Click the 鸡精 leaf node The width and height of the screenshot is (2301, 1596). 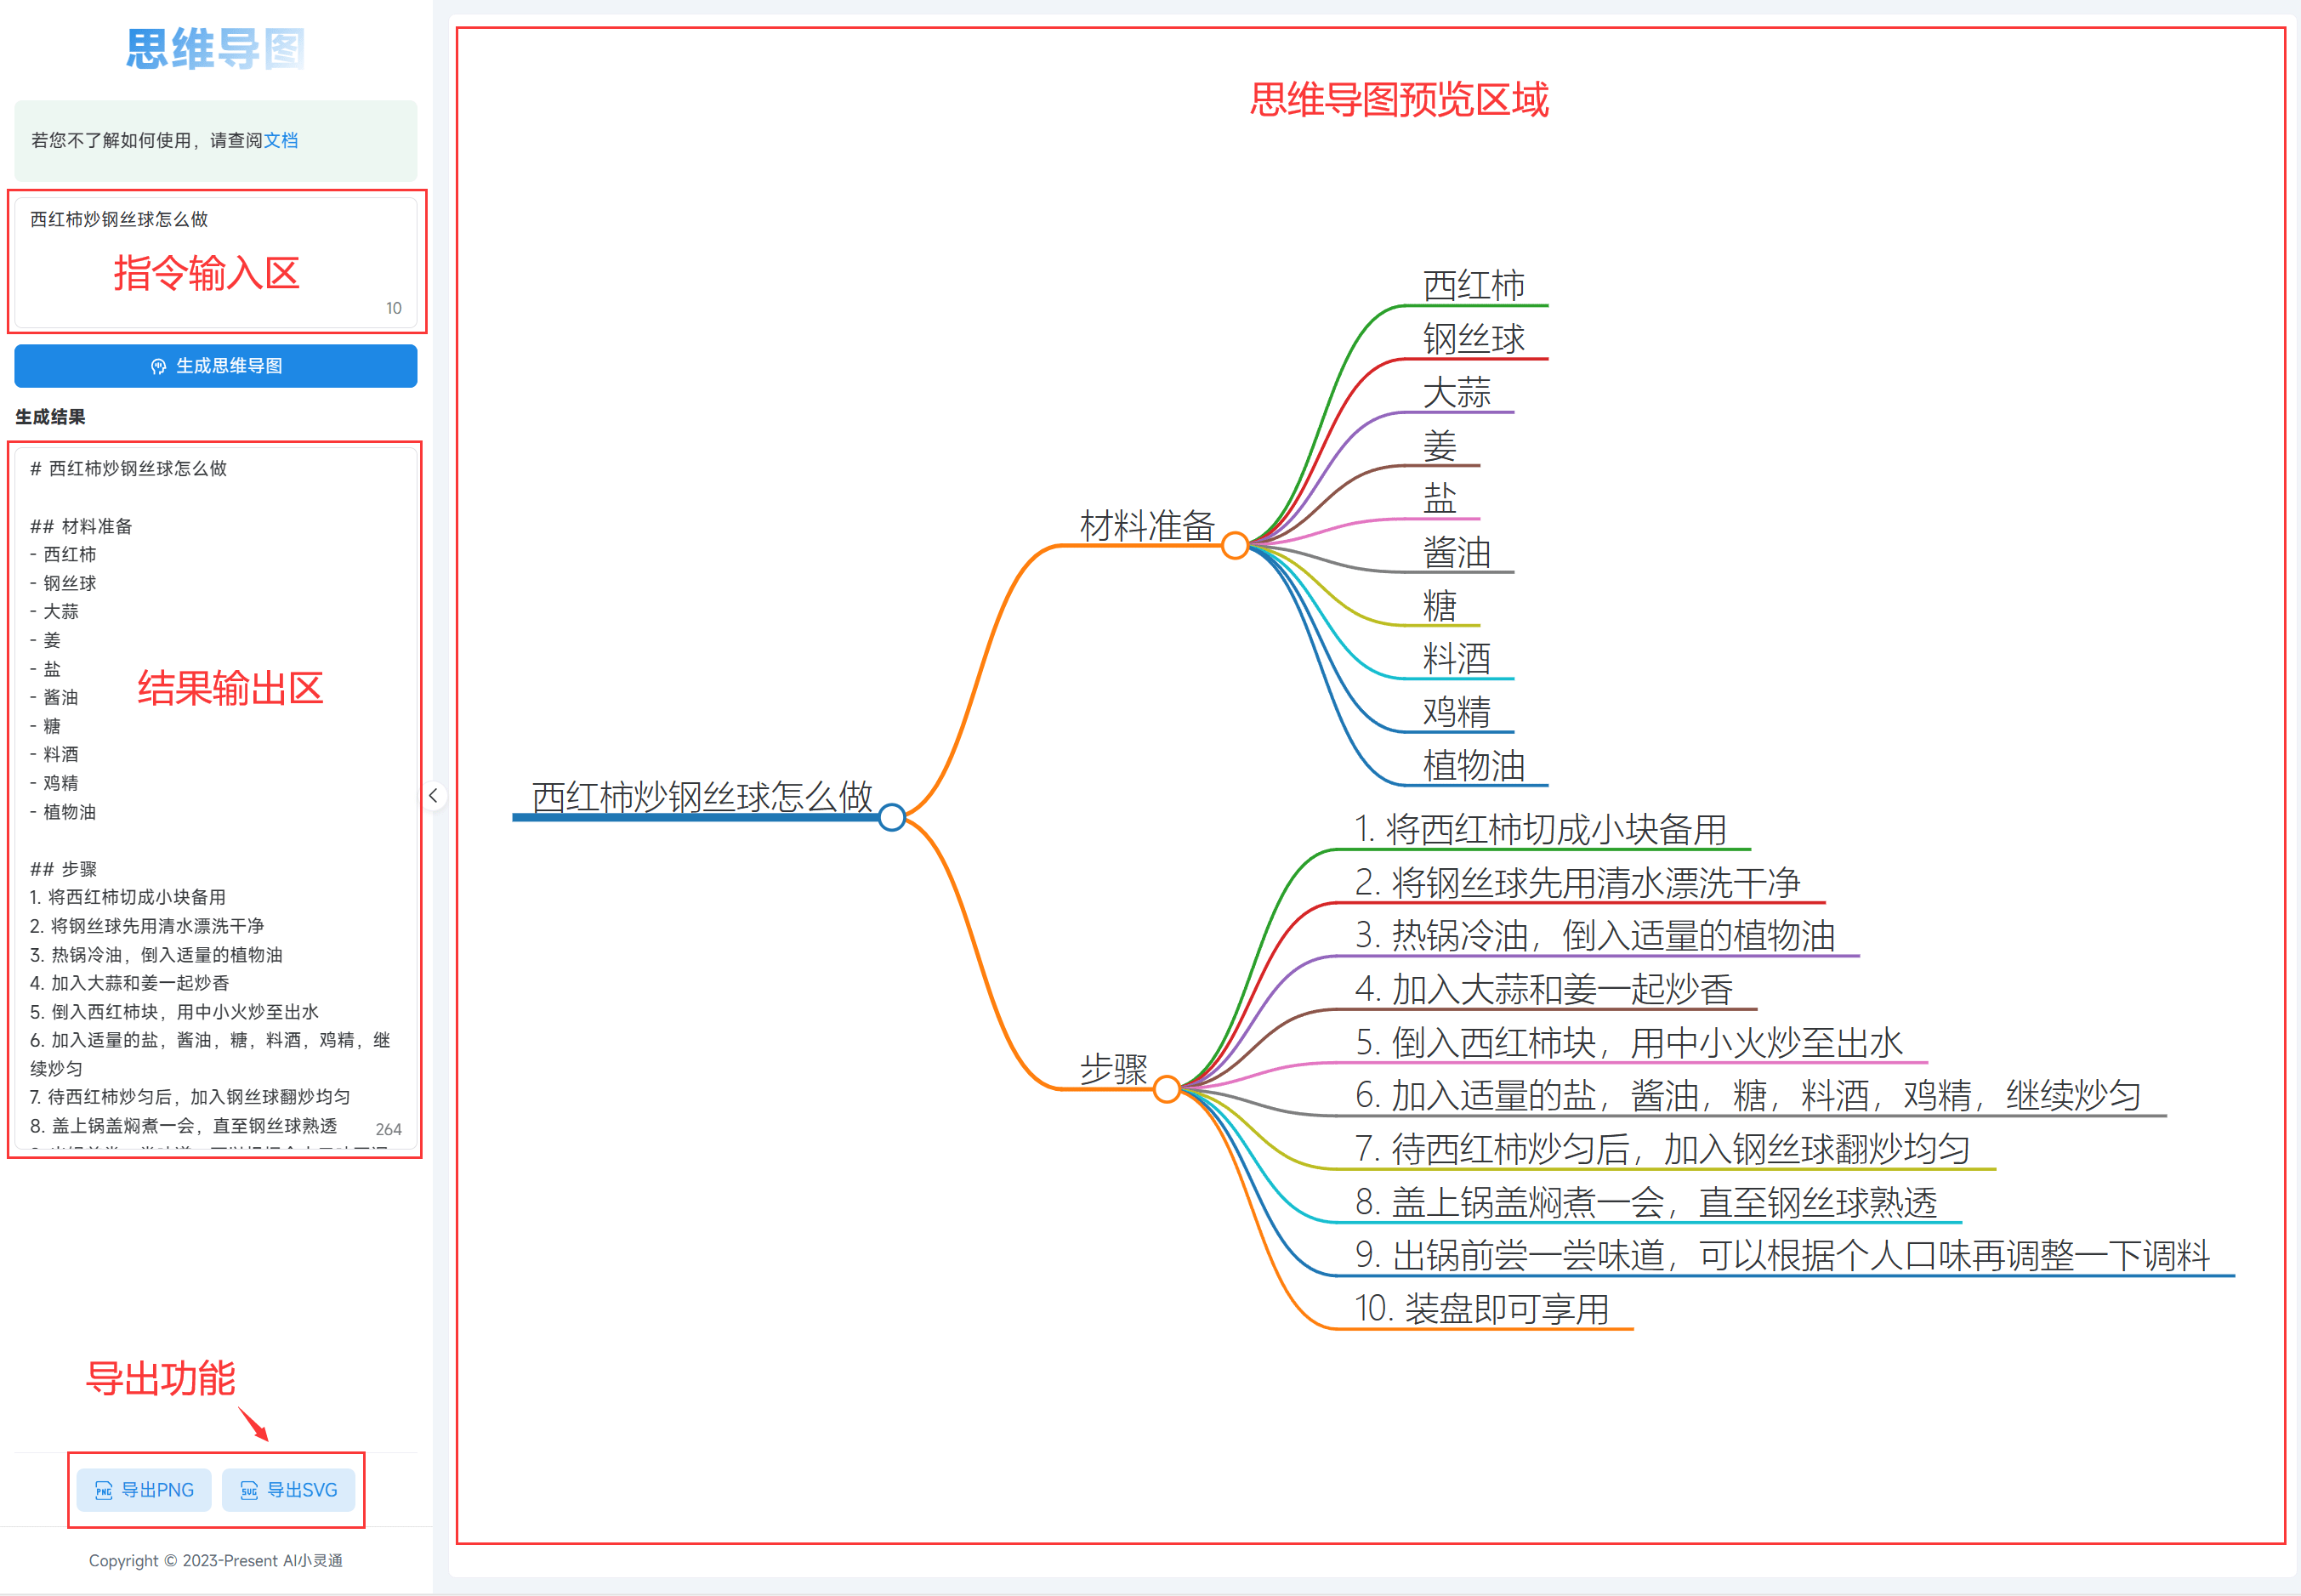pyautogui.click(x=1457, y=712)
